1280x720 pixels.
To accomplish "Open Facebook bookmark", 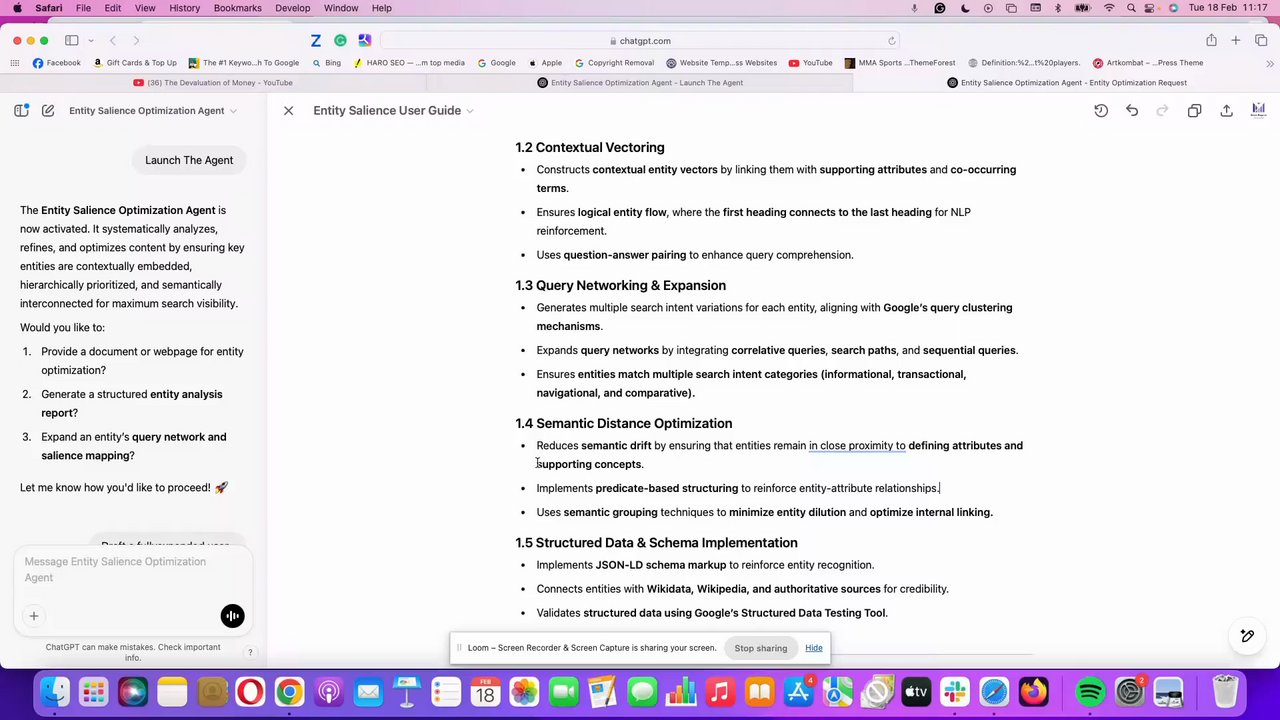I will [x=56, y=63].
